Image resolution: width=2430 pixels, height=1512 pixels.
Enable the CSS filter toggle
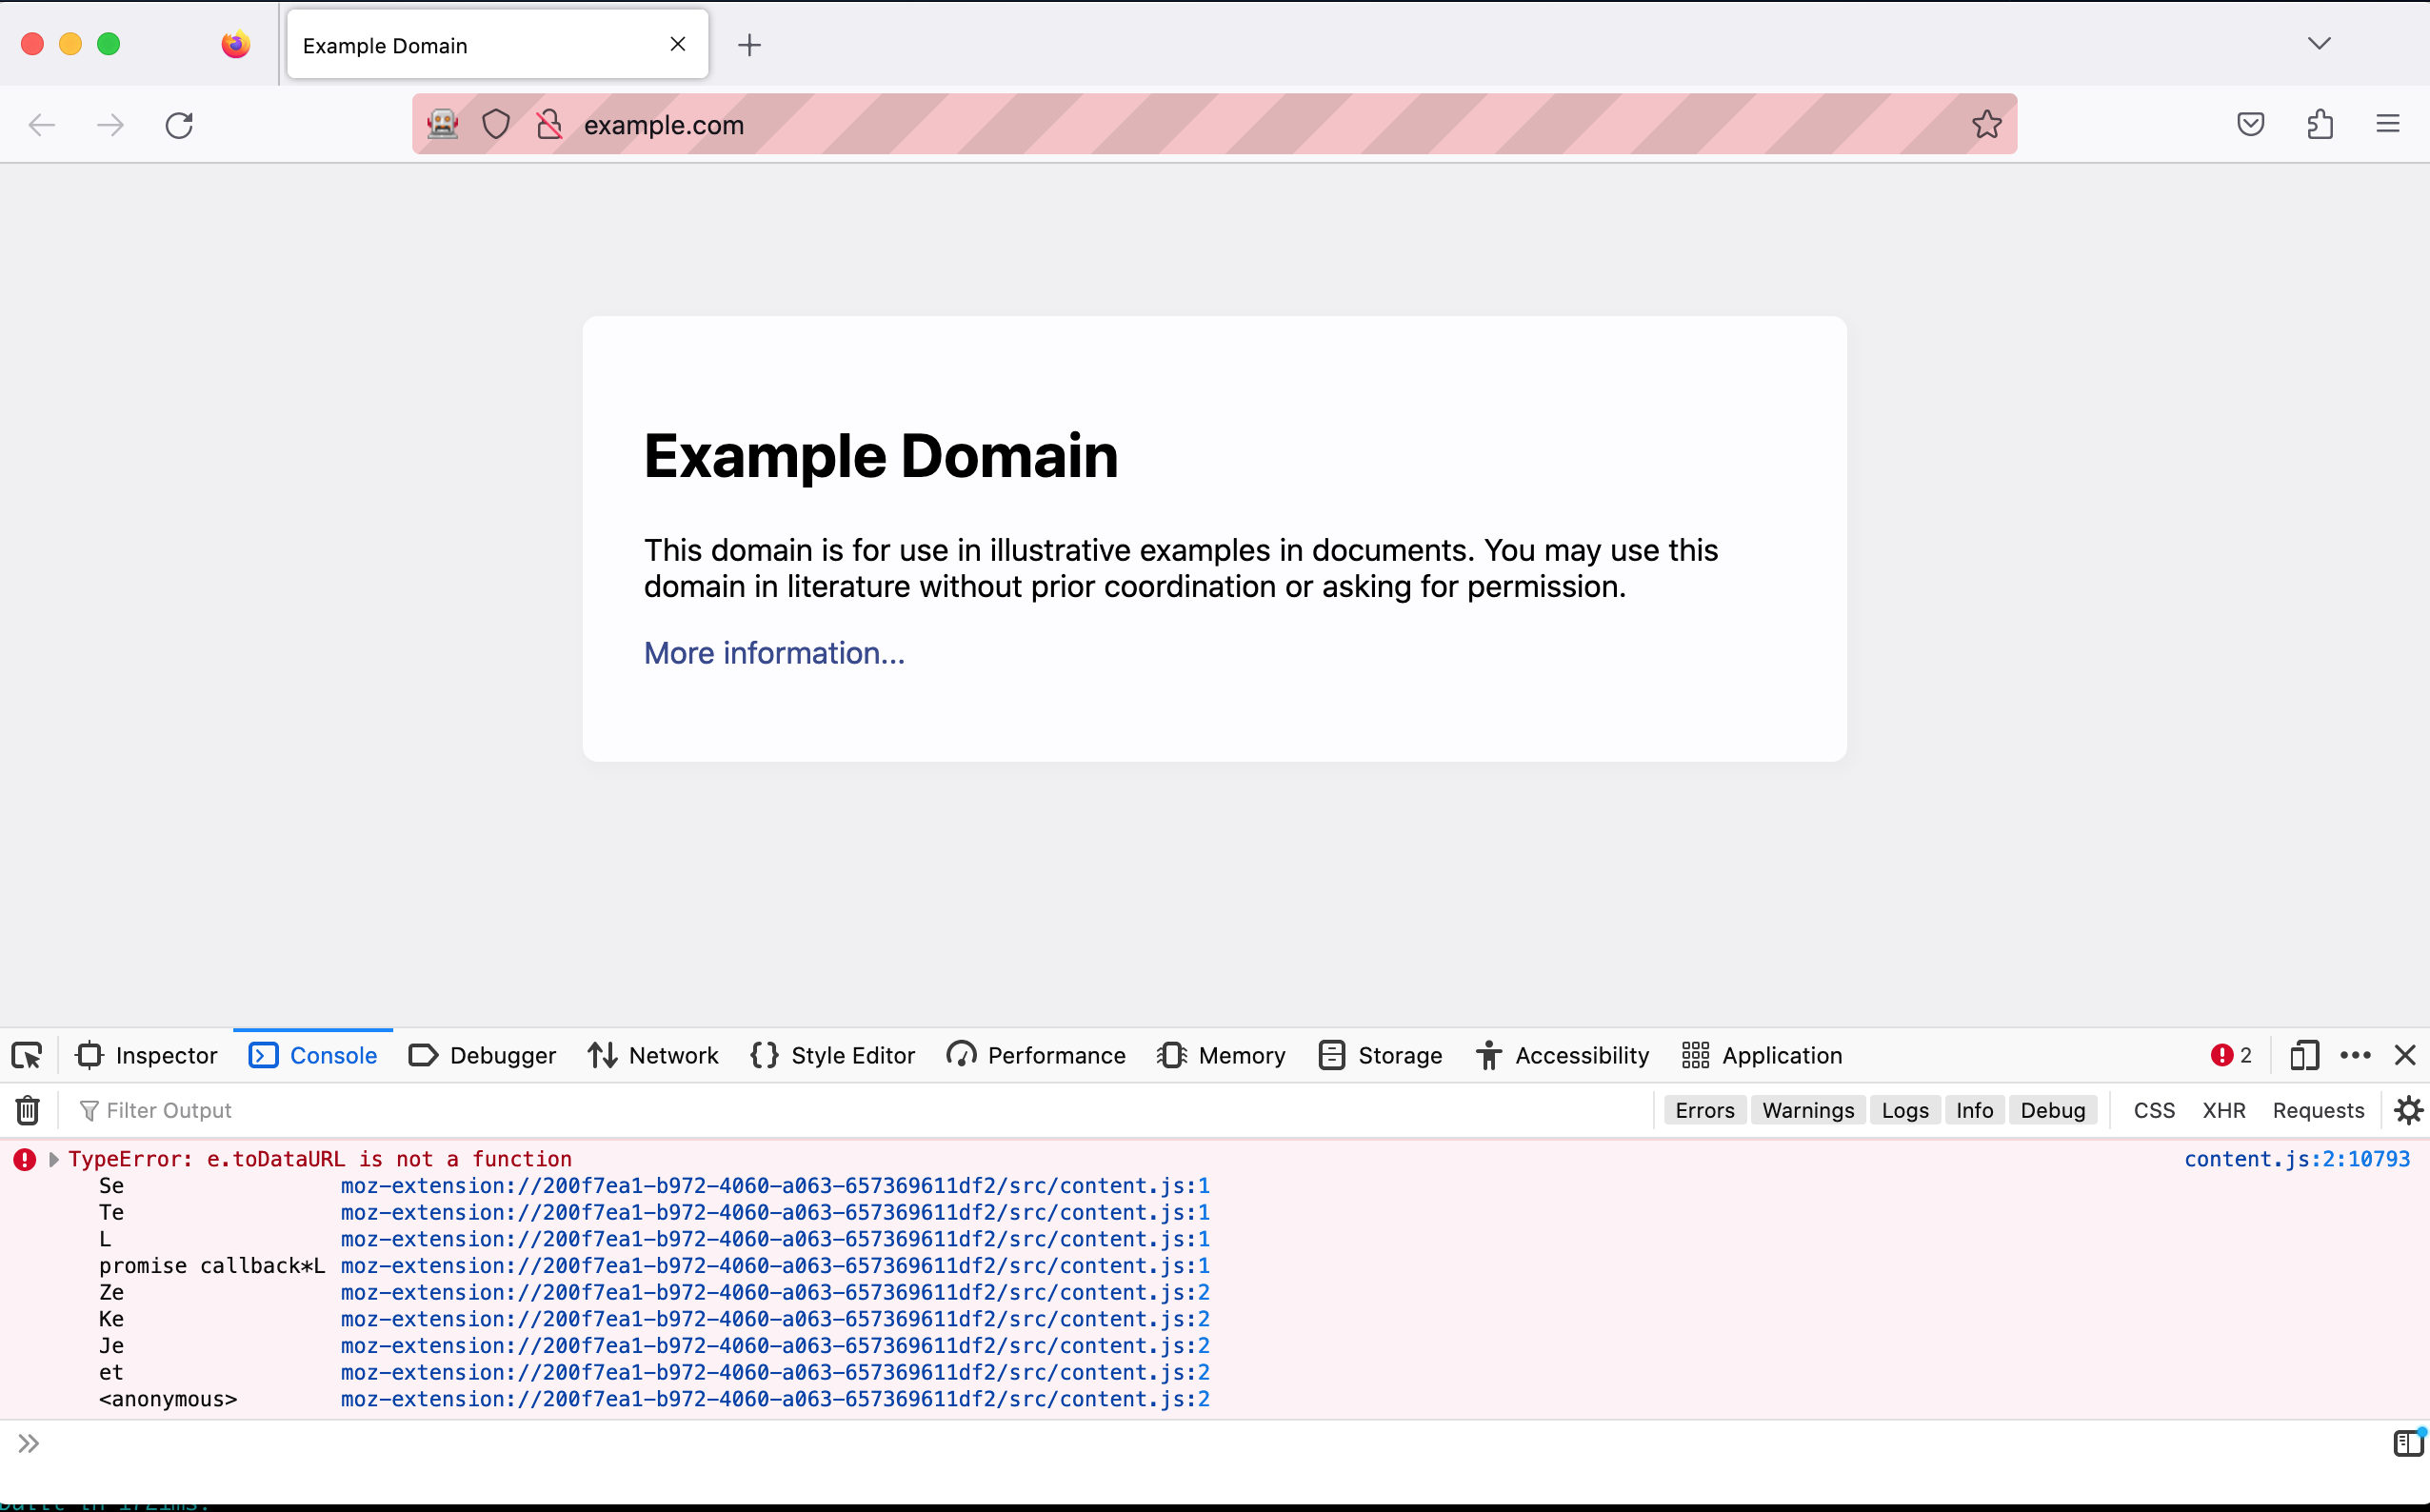(2153, 1110)
